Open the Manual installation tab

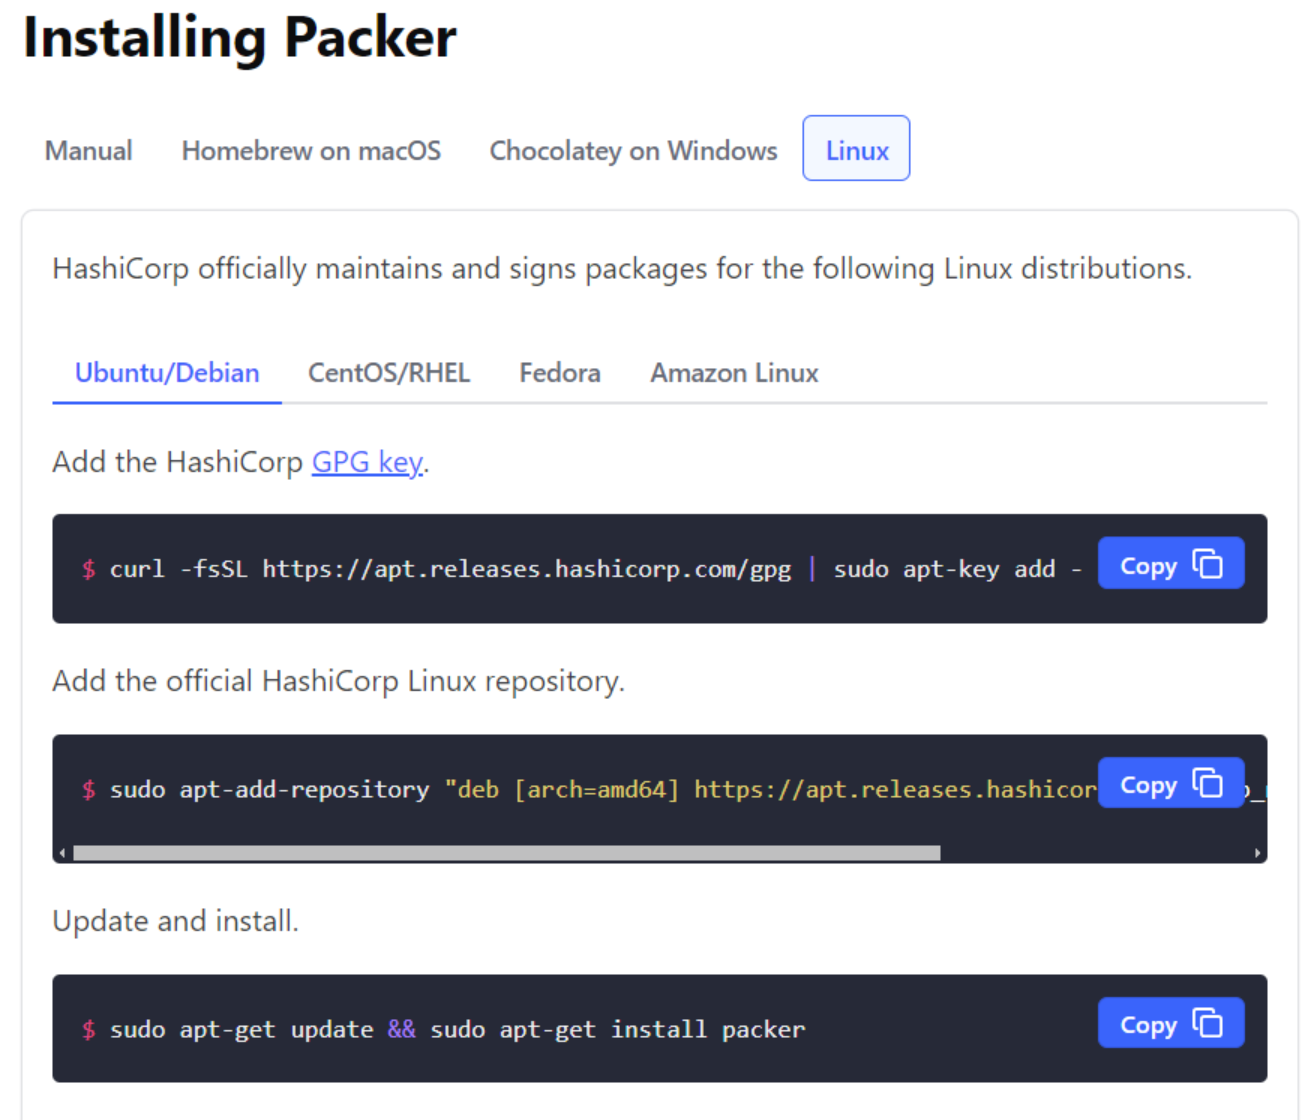pyautogui.click(x=88, y=150)
